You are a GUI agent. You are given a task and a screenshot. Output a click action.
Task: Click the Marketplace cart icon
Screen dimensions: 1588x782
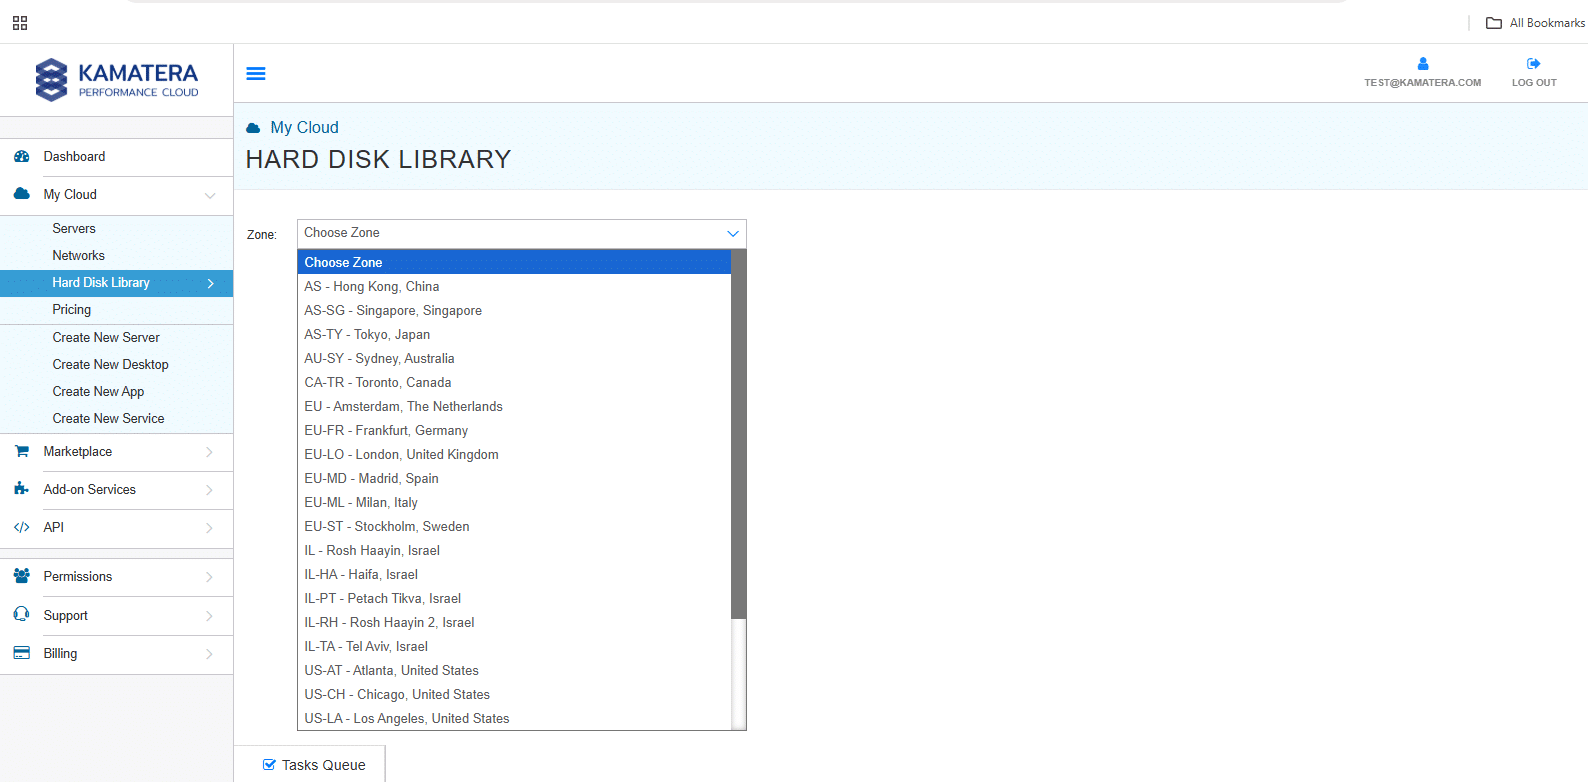(x=22, y=452)
